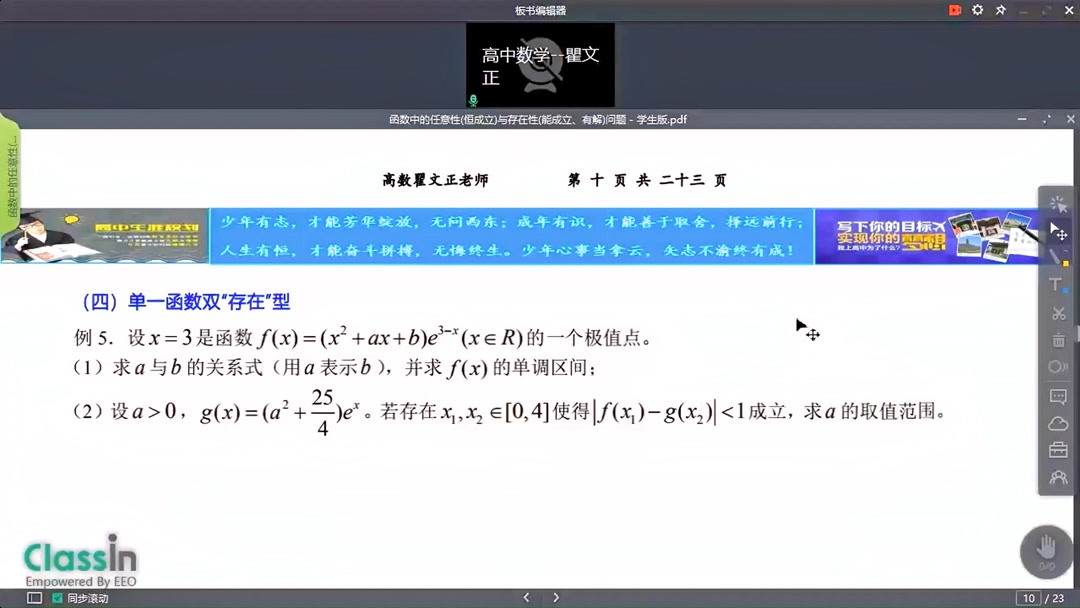Go to previous page with left chevron
This screenshot has height=608, width=1080.
click(526, 596)
